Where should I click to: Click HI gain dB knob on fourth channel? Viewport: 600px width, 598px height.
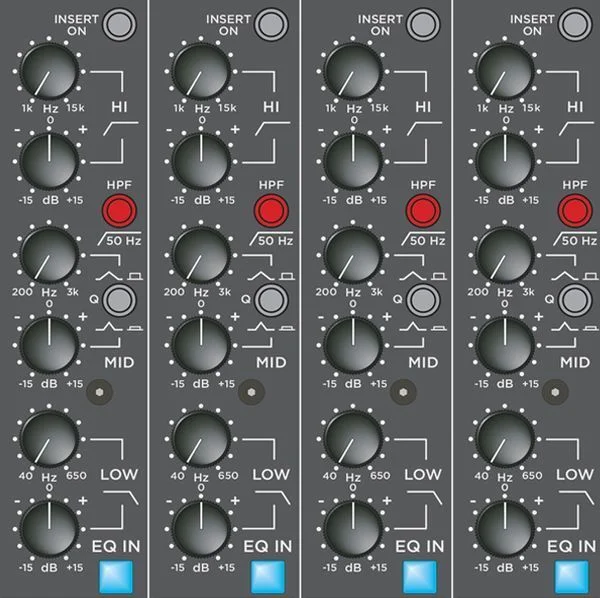point(505,161)
